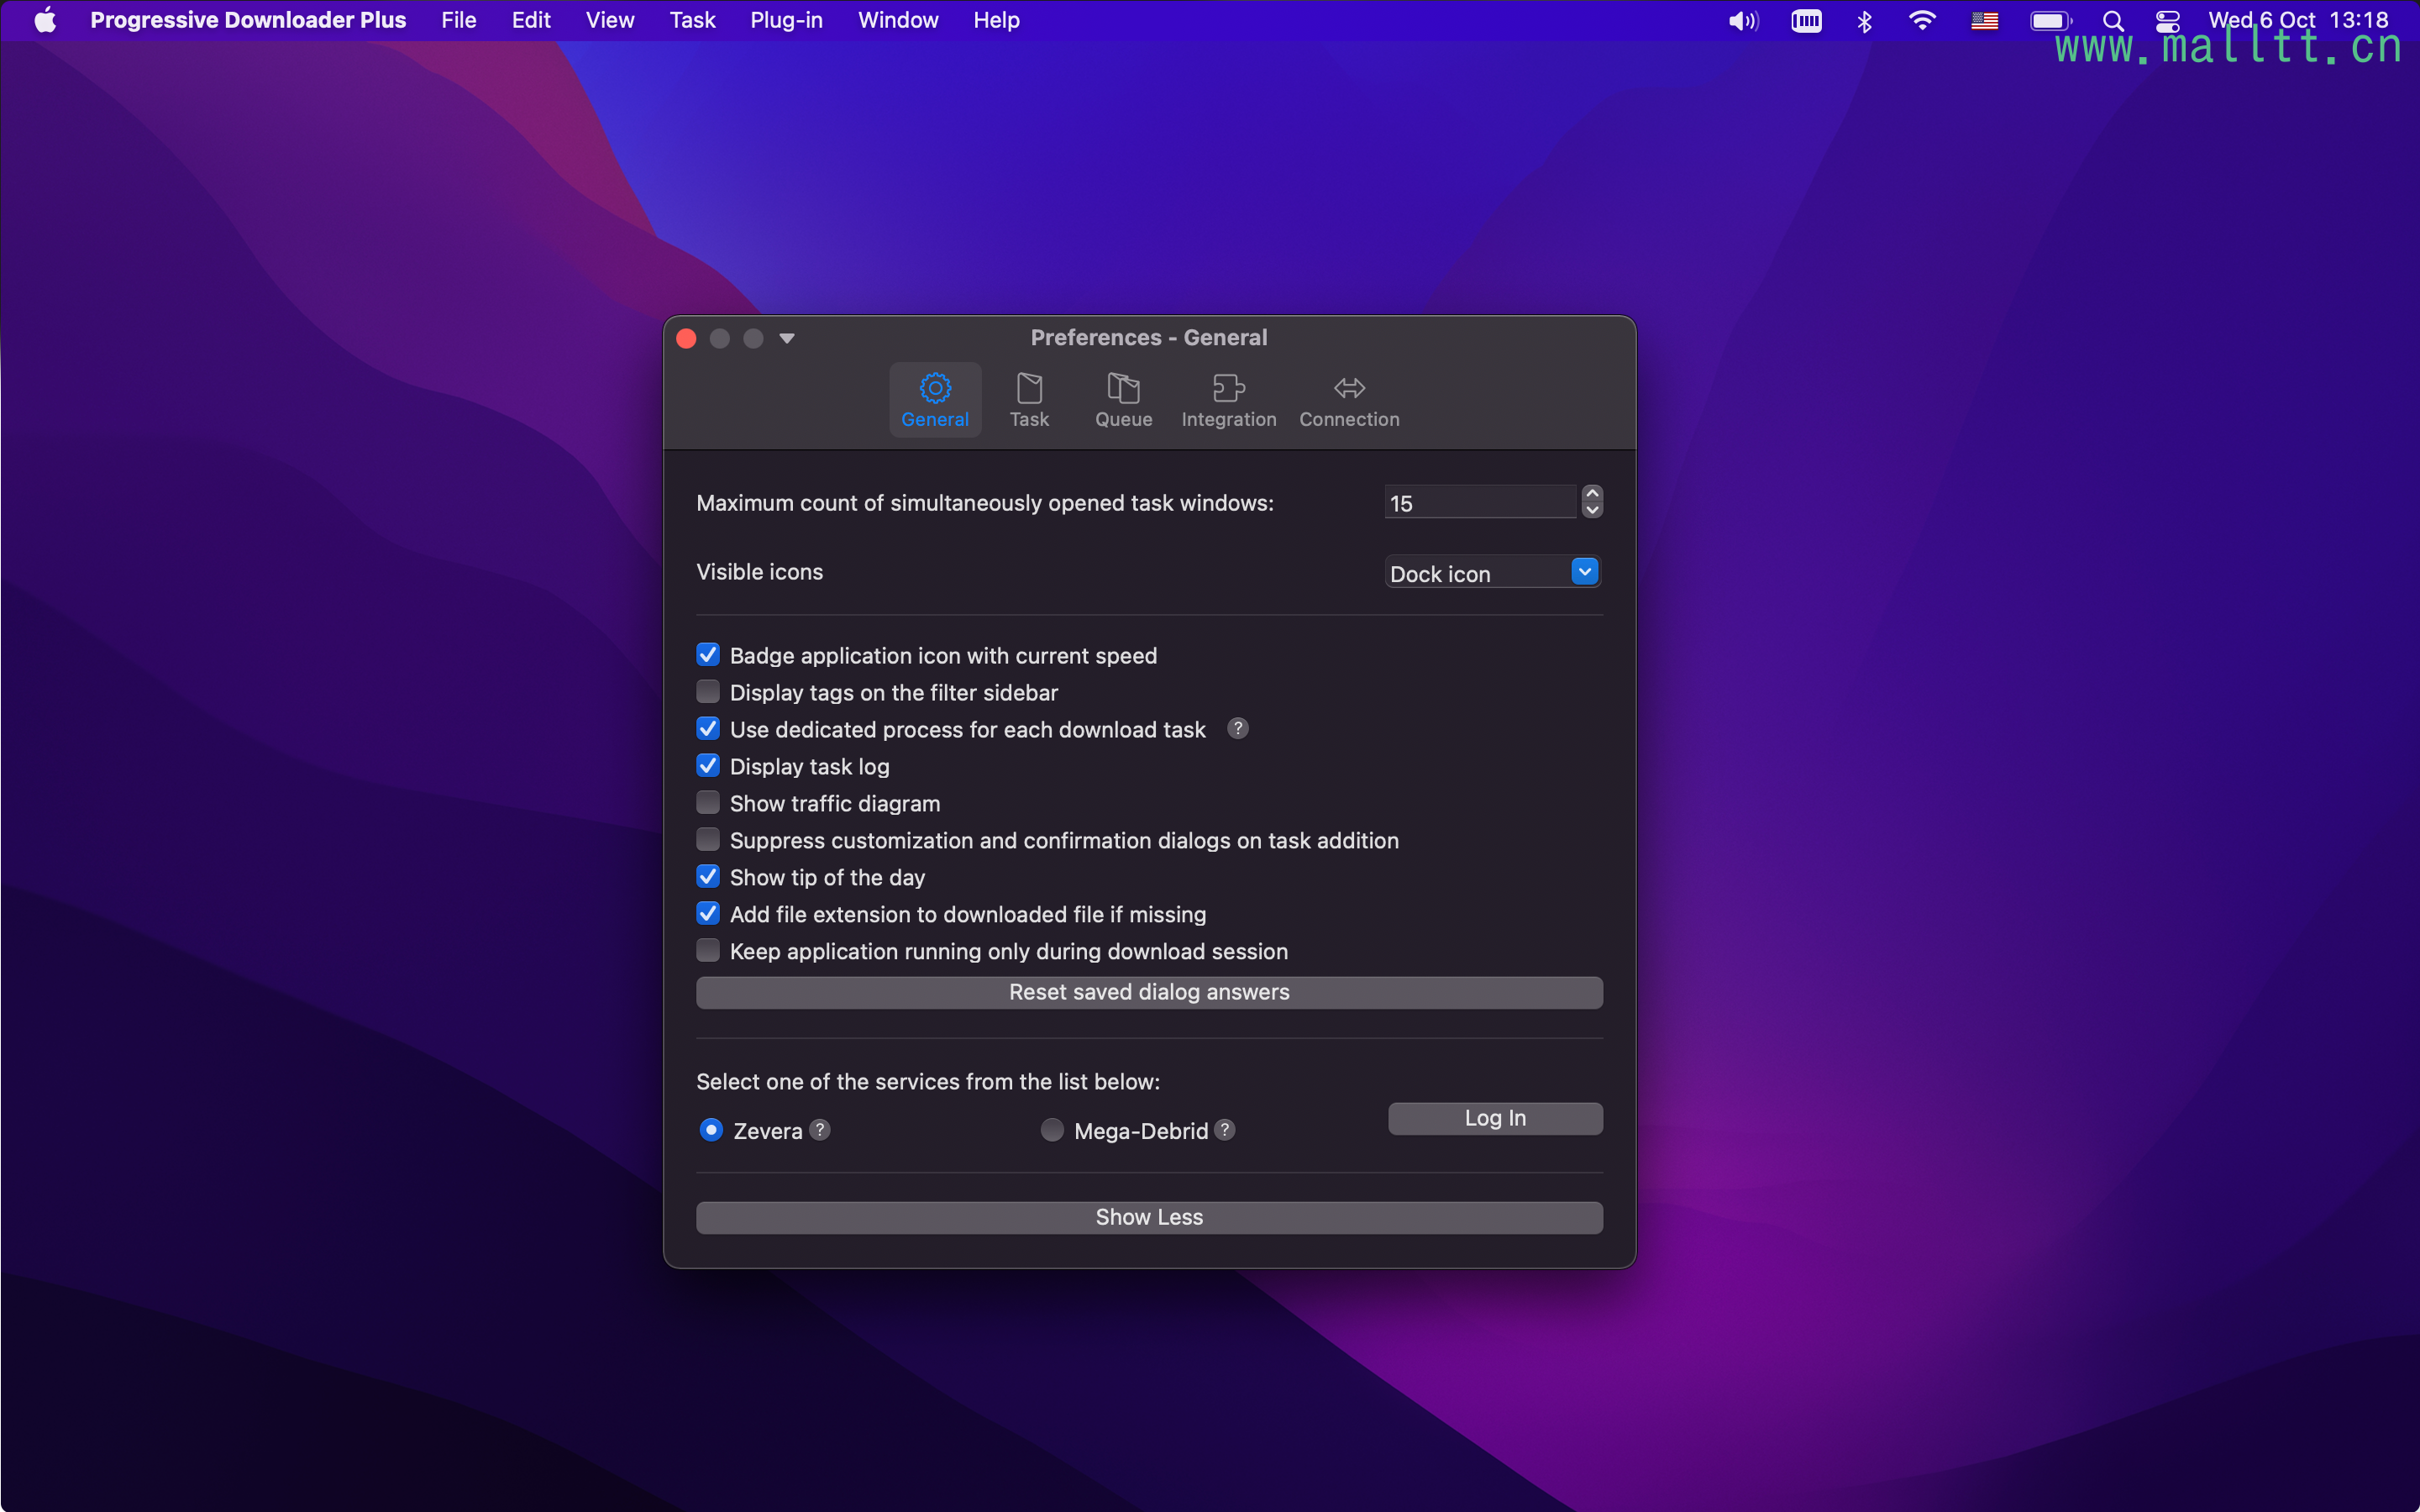The image size is (2420, 1512).
Task: Toggle Badge application icon with current speed
Action: click(x=708, y=655)
